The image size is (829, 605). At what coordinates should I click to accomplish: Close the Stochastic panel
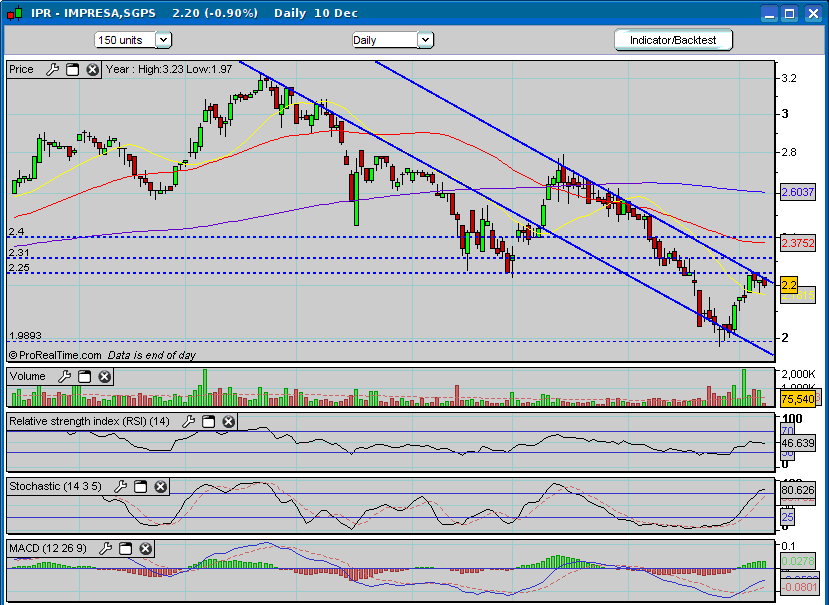click(160, 487)
